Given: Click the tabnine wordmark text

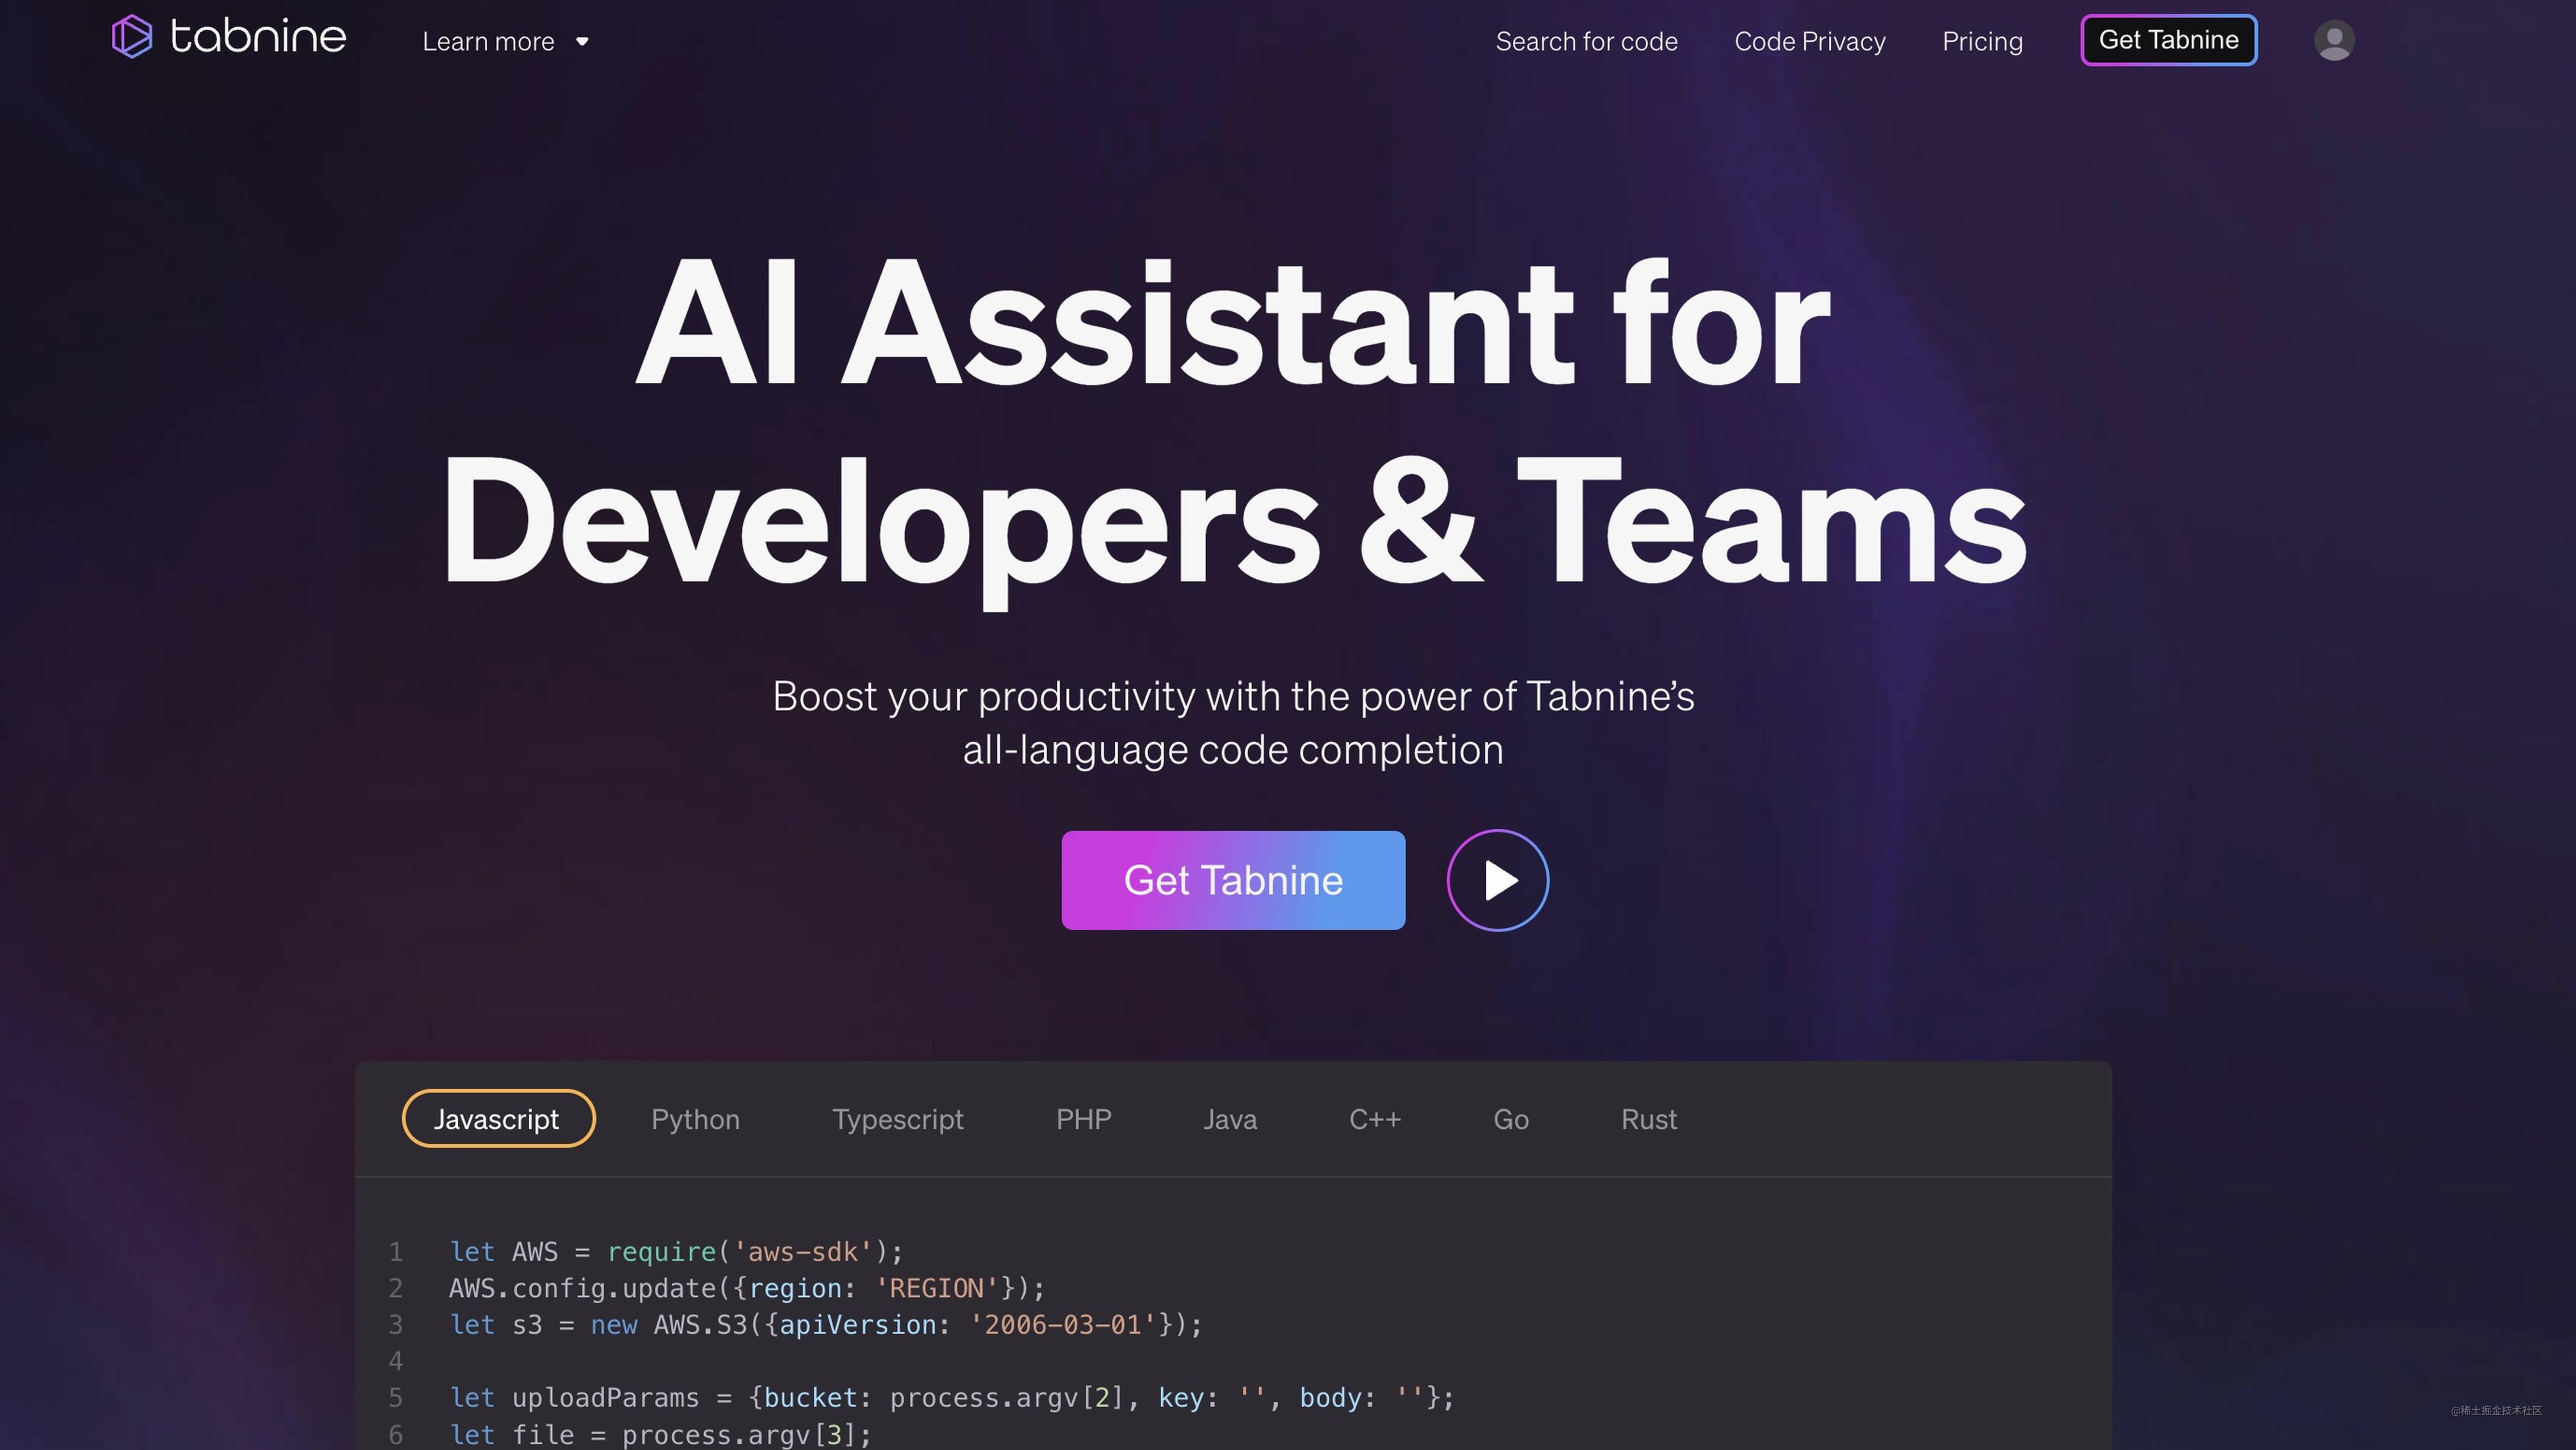Looking at the screenshot, I should click(x=258, y=37).
